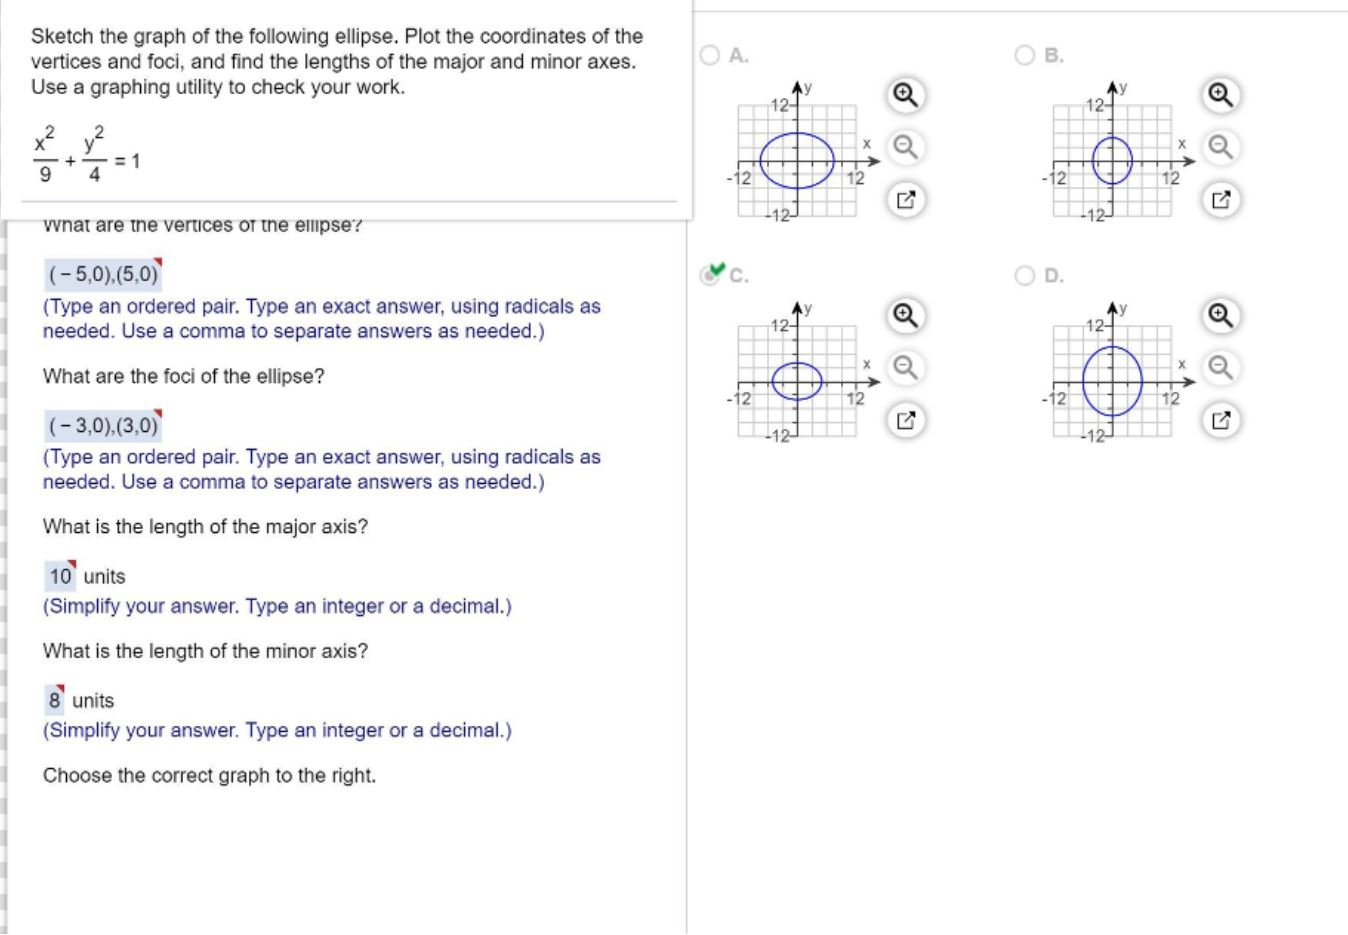
Task: Click the zoom-out magnifier beside graph B
Action: tap(1219, 147)
